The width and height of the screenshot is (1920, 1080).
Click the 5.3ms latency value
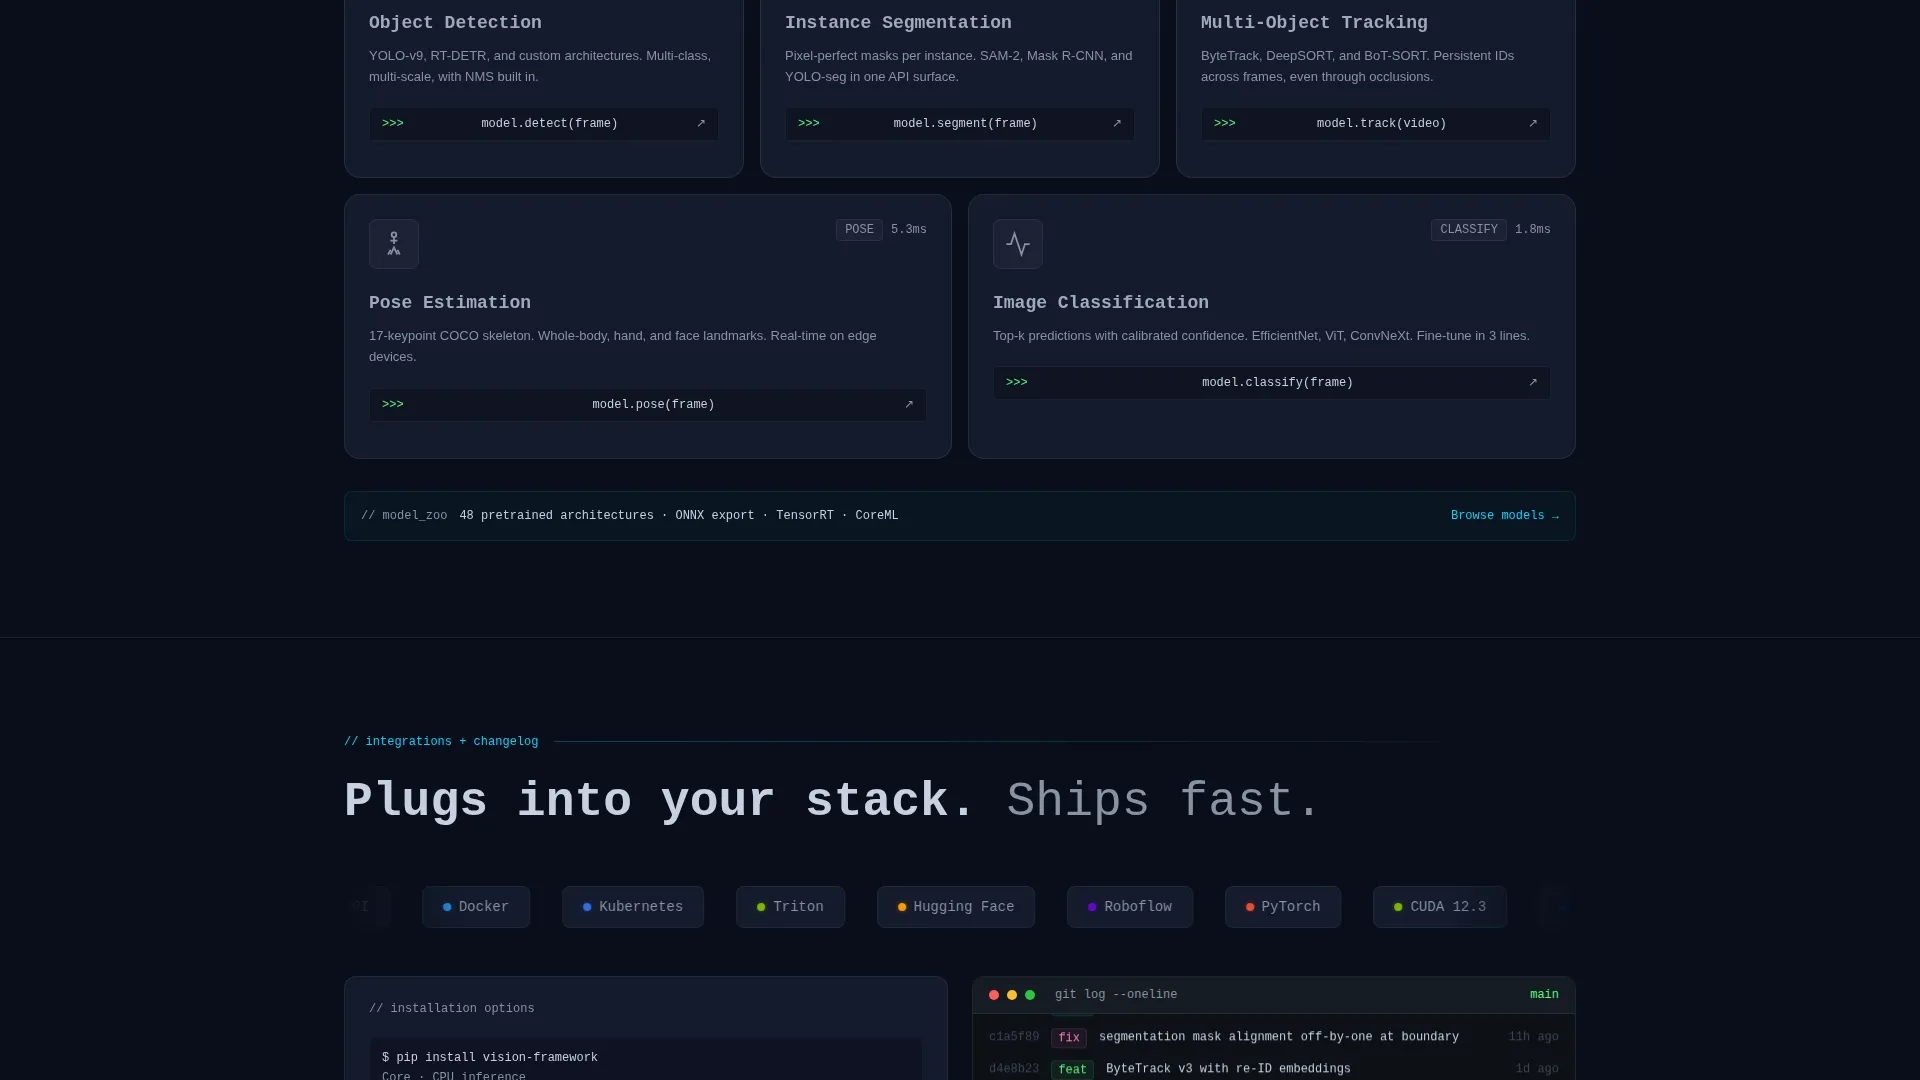(909, 230)
